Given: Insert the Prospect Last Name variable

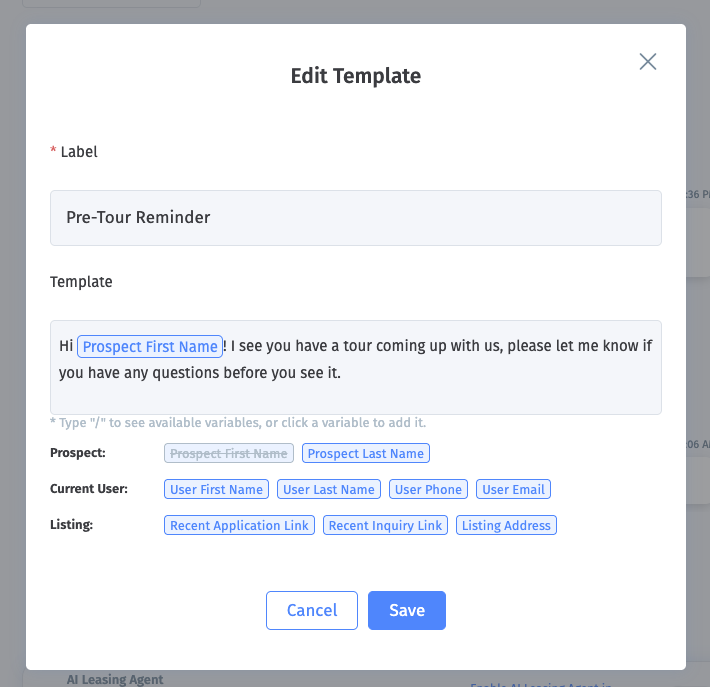Looking at the screenshot, I should click(366, 454).
